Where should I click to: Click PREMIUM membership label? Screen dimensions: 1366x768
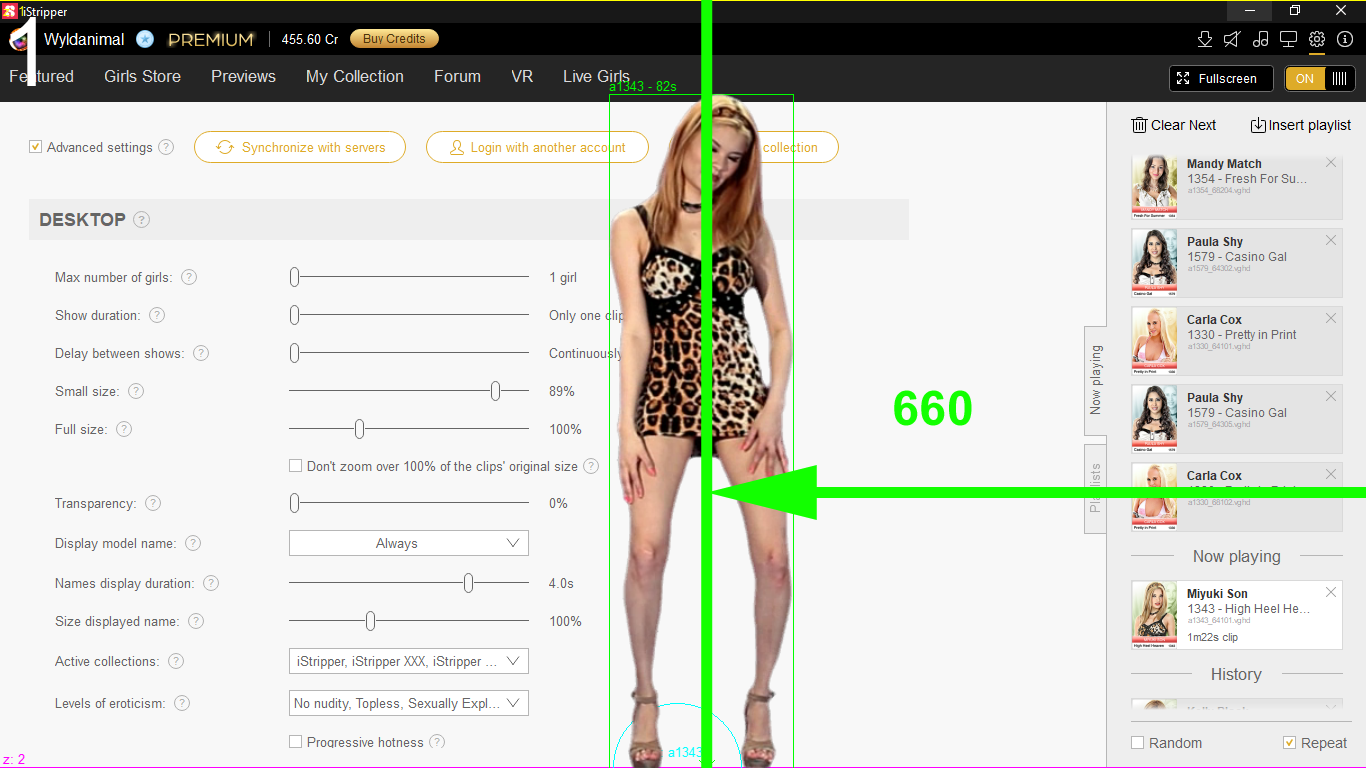coord(211,40)
